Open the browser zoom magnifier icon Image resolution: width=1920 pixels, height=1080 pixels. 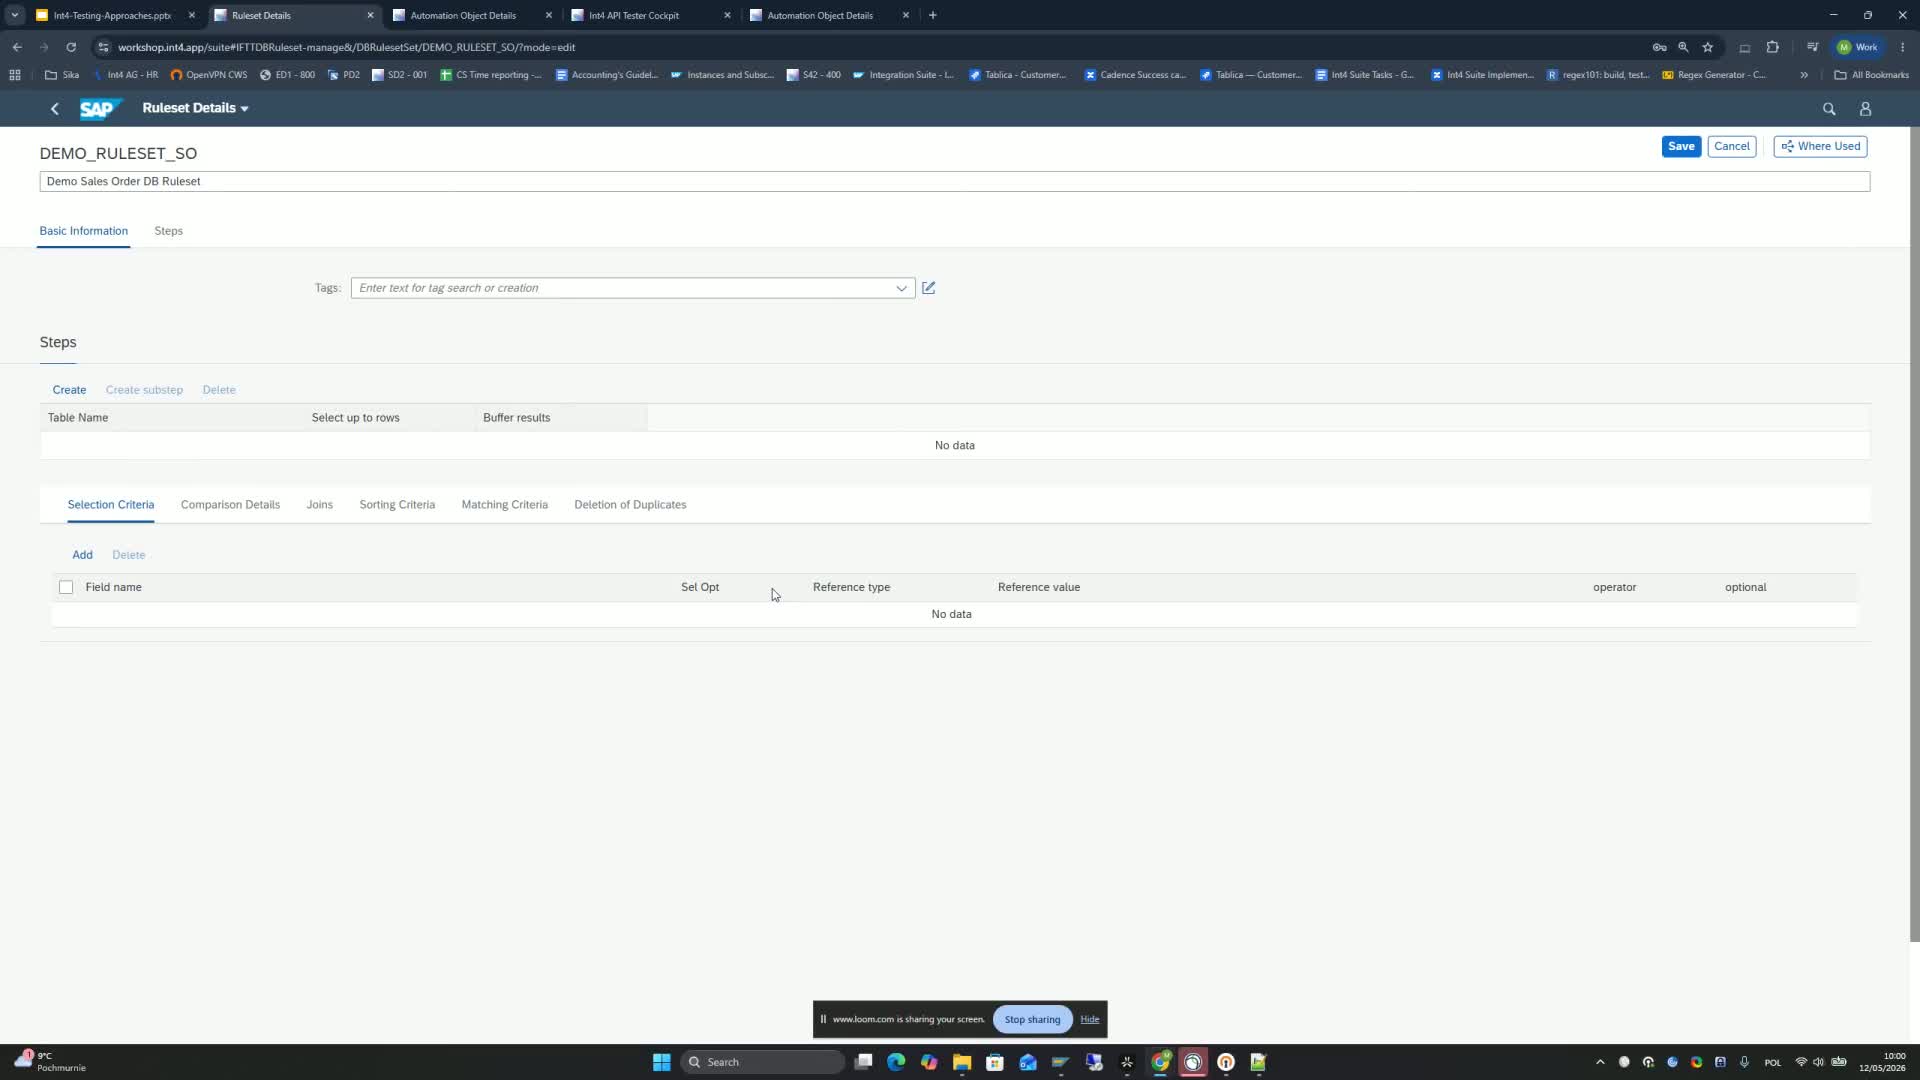click(x=1683, y=47)
